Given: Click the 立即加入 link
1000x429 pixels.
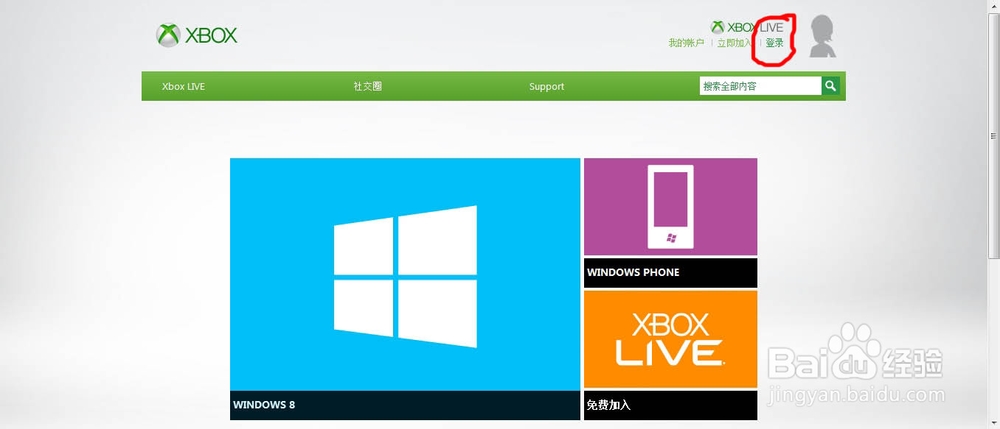Looking at the screenshot, I should tap(734, 43).
